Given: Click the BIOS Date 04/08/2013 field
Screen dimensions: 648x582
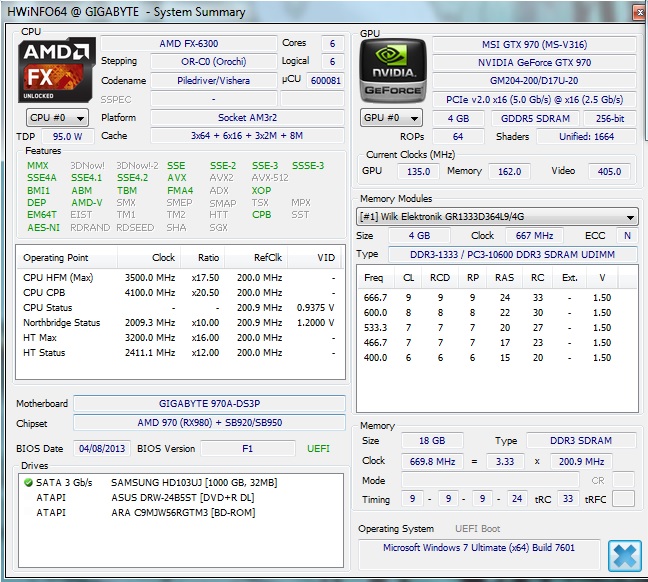Looking at the screenshot, I should (102, 448).
